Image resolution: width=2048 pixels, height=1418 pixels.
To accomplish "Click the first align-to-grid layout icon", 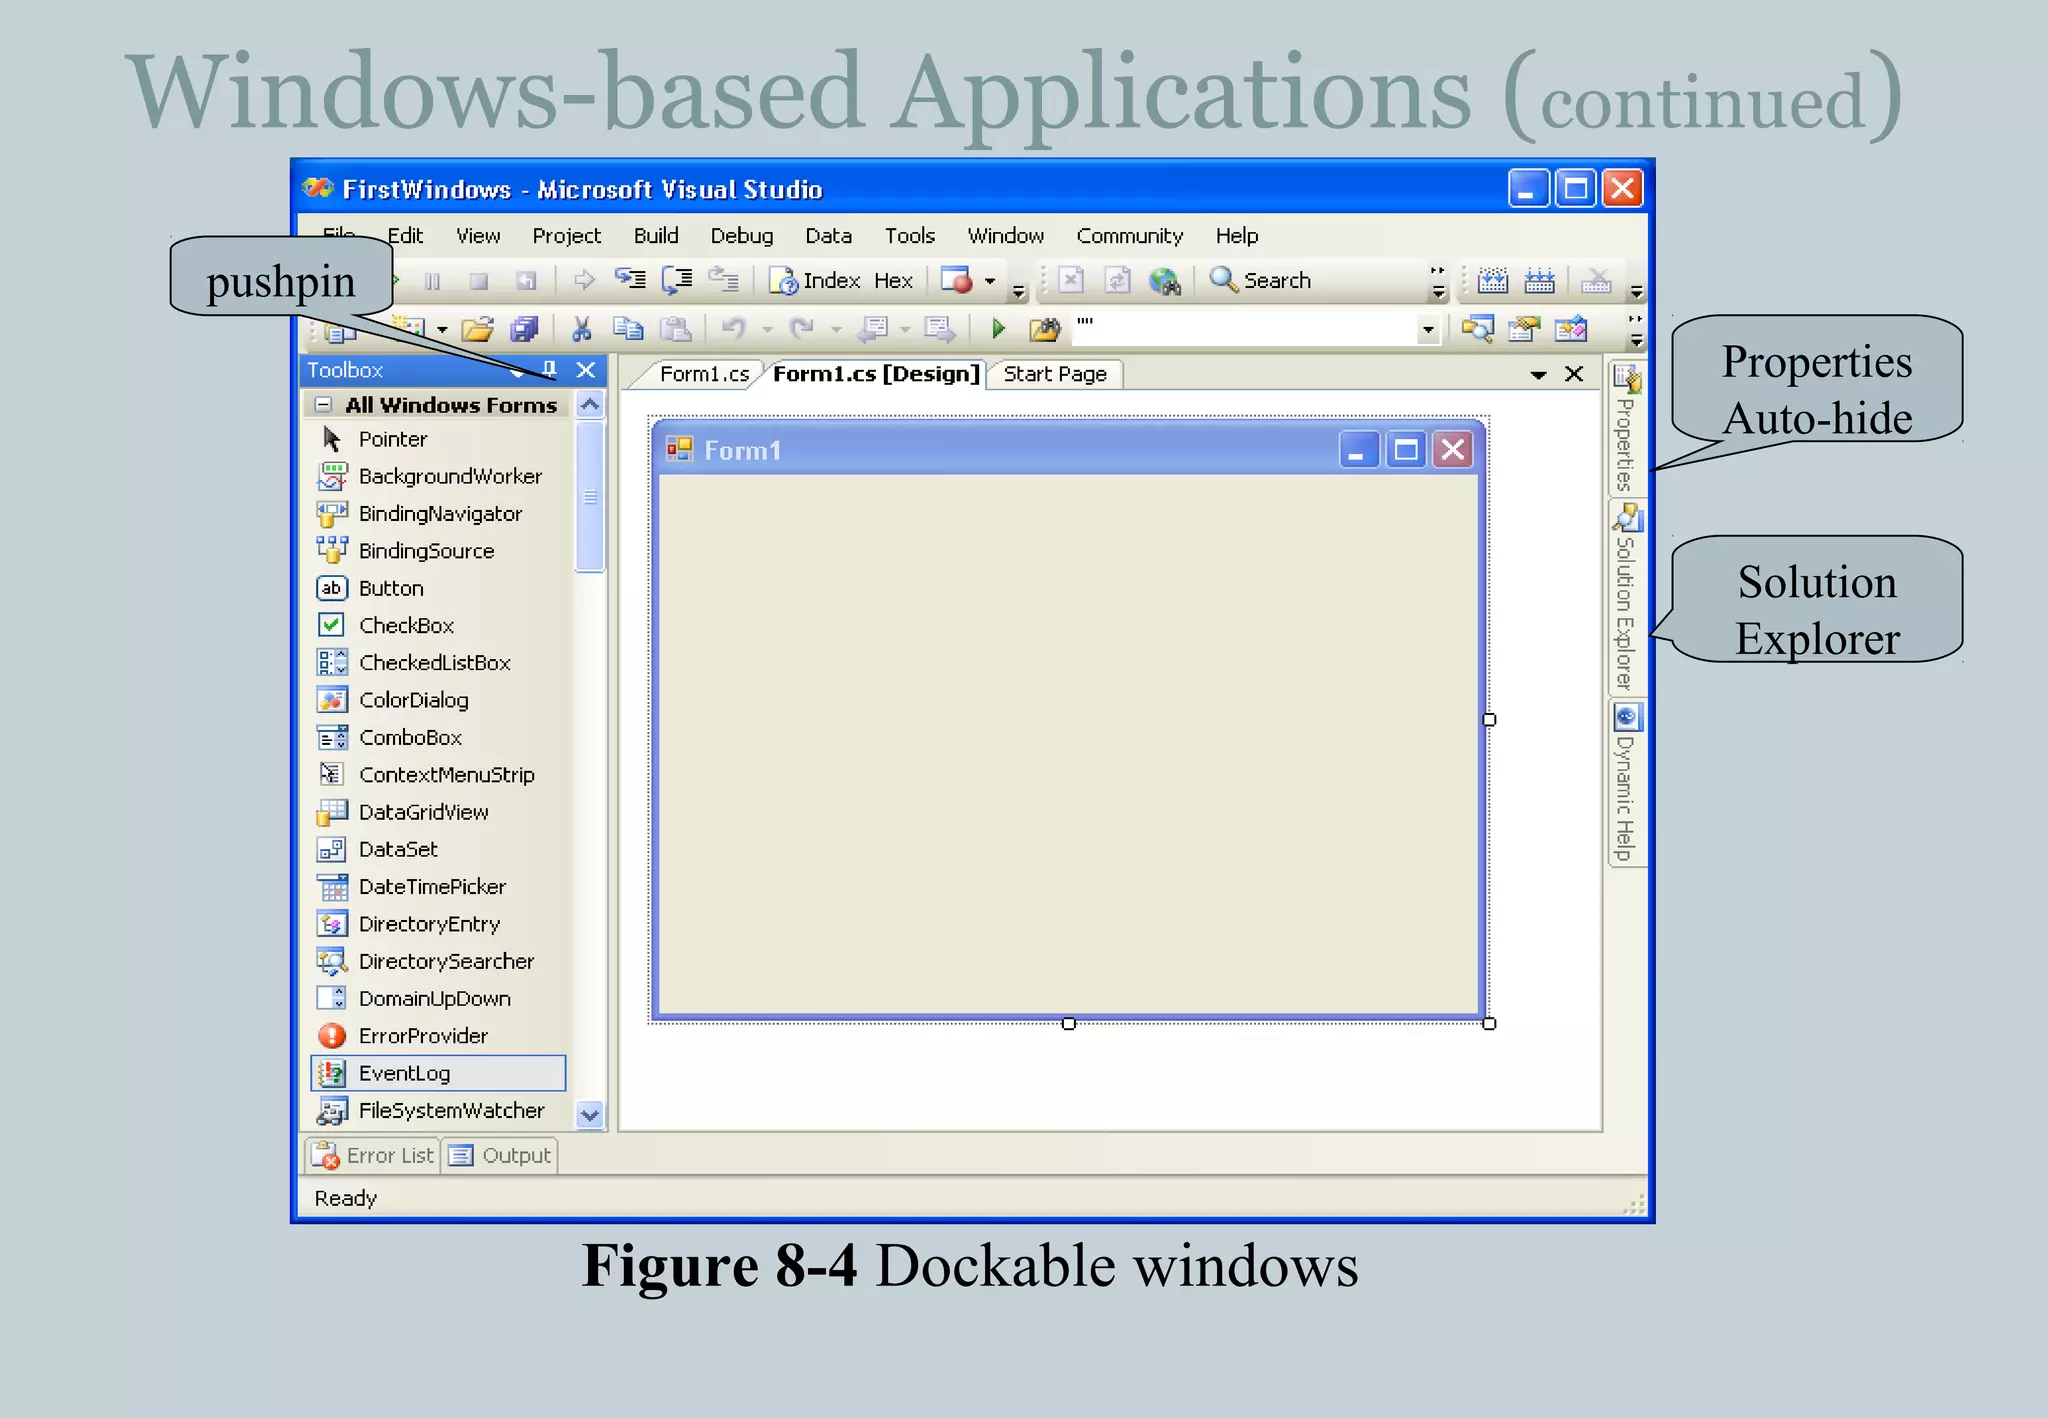I will click(1492, 281).
